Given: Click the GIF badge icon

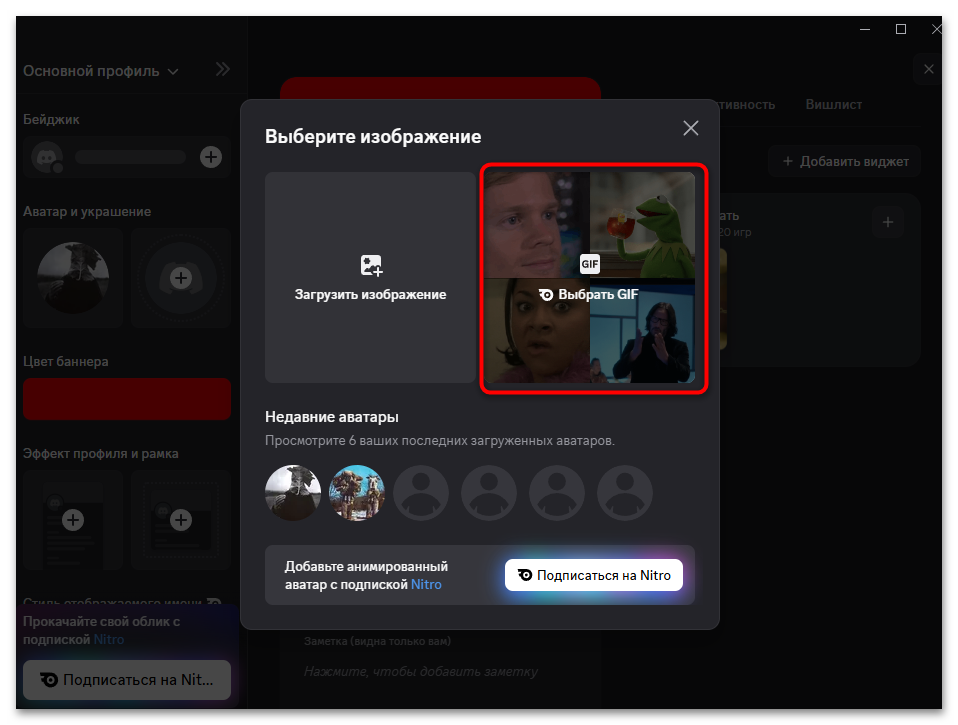Looking at the screenshot, I should click(x=590, y=264).
